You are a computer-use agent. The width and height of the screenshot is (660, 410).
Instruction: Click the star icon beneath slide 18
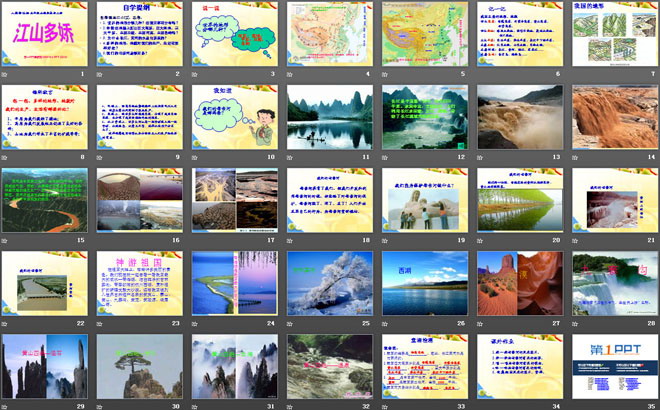pyautogui.click(x=290, y=241)
